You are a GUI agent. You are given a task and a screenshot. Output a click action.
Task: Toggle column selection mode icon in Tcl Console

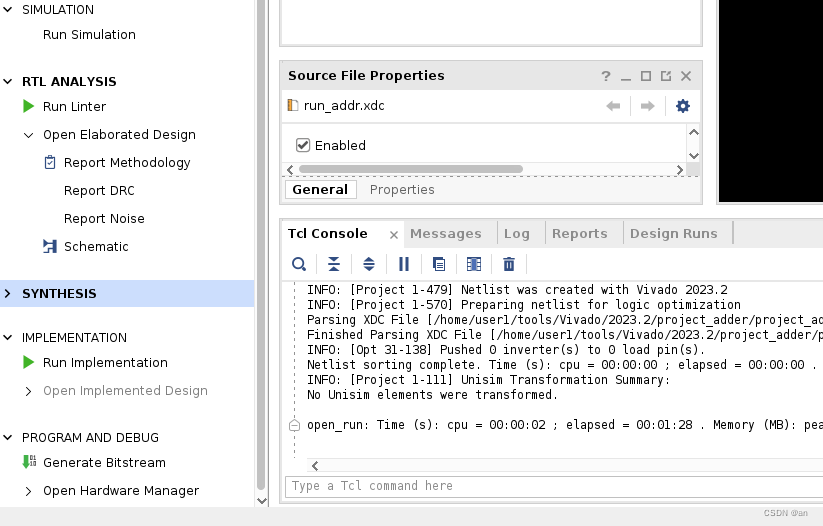click(x=473, y=264)
